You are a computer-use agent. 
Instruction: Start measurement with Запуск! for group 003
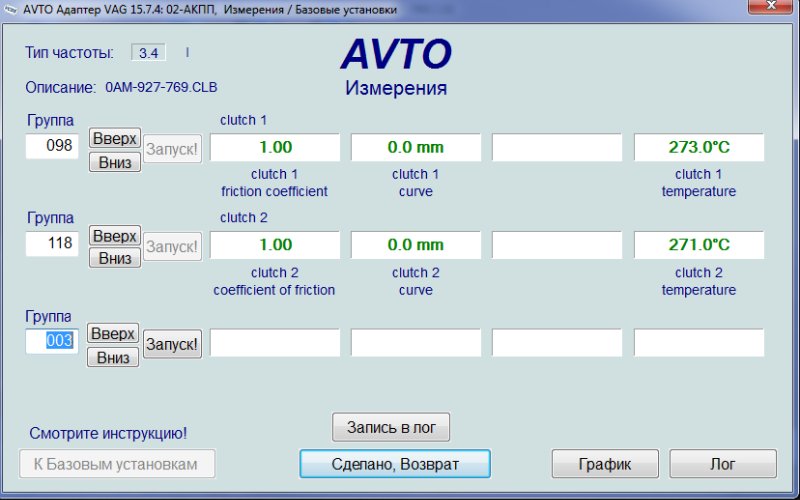click(172, 344)
